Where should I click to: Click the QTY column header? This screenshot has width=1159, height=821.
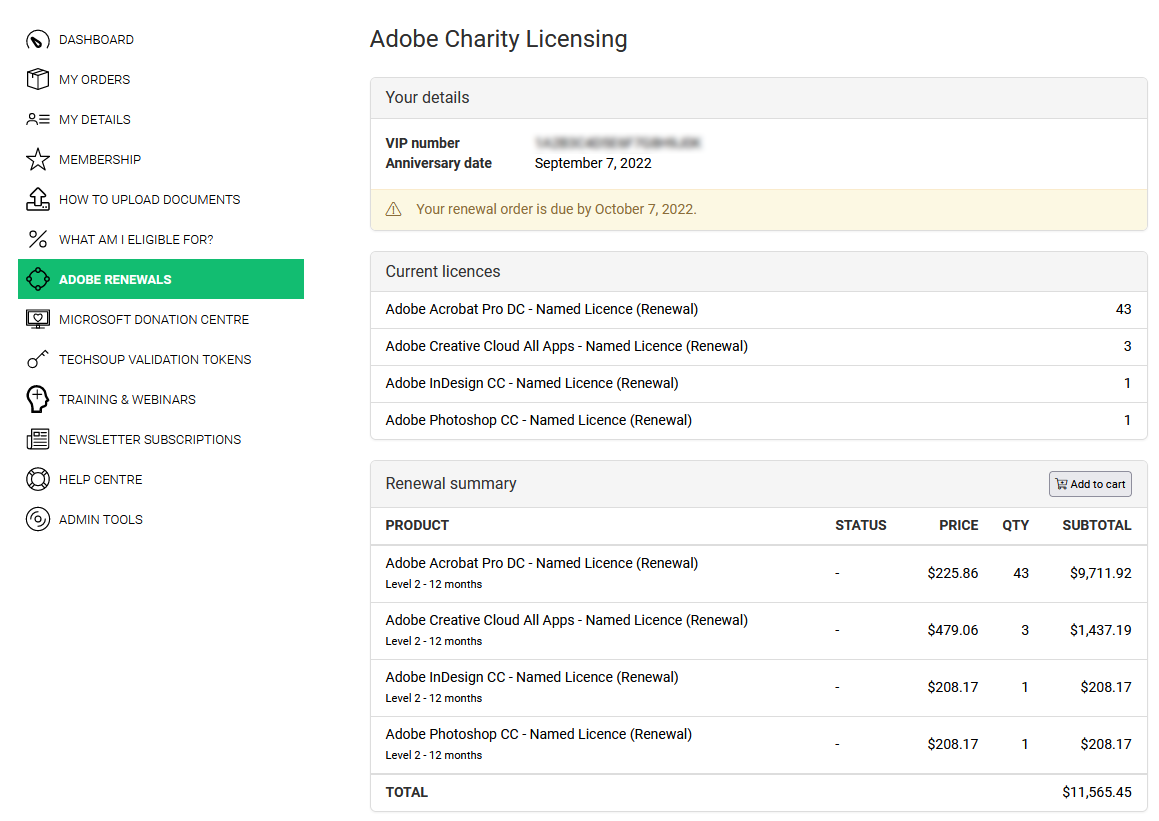pos(1016,525)
